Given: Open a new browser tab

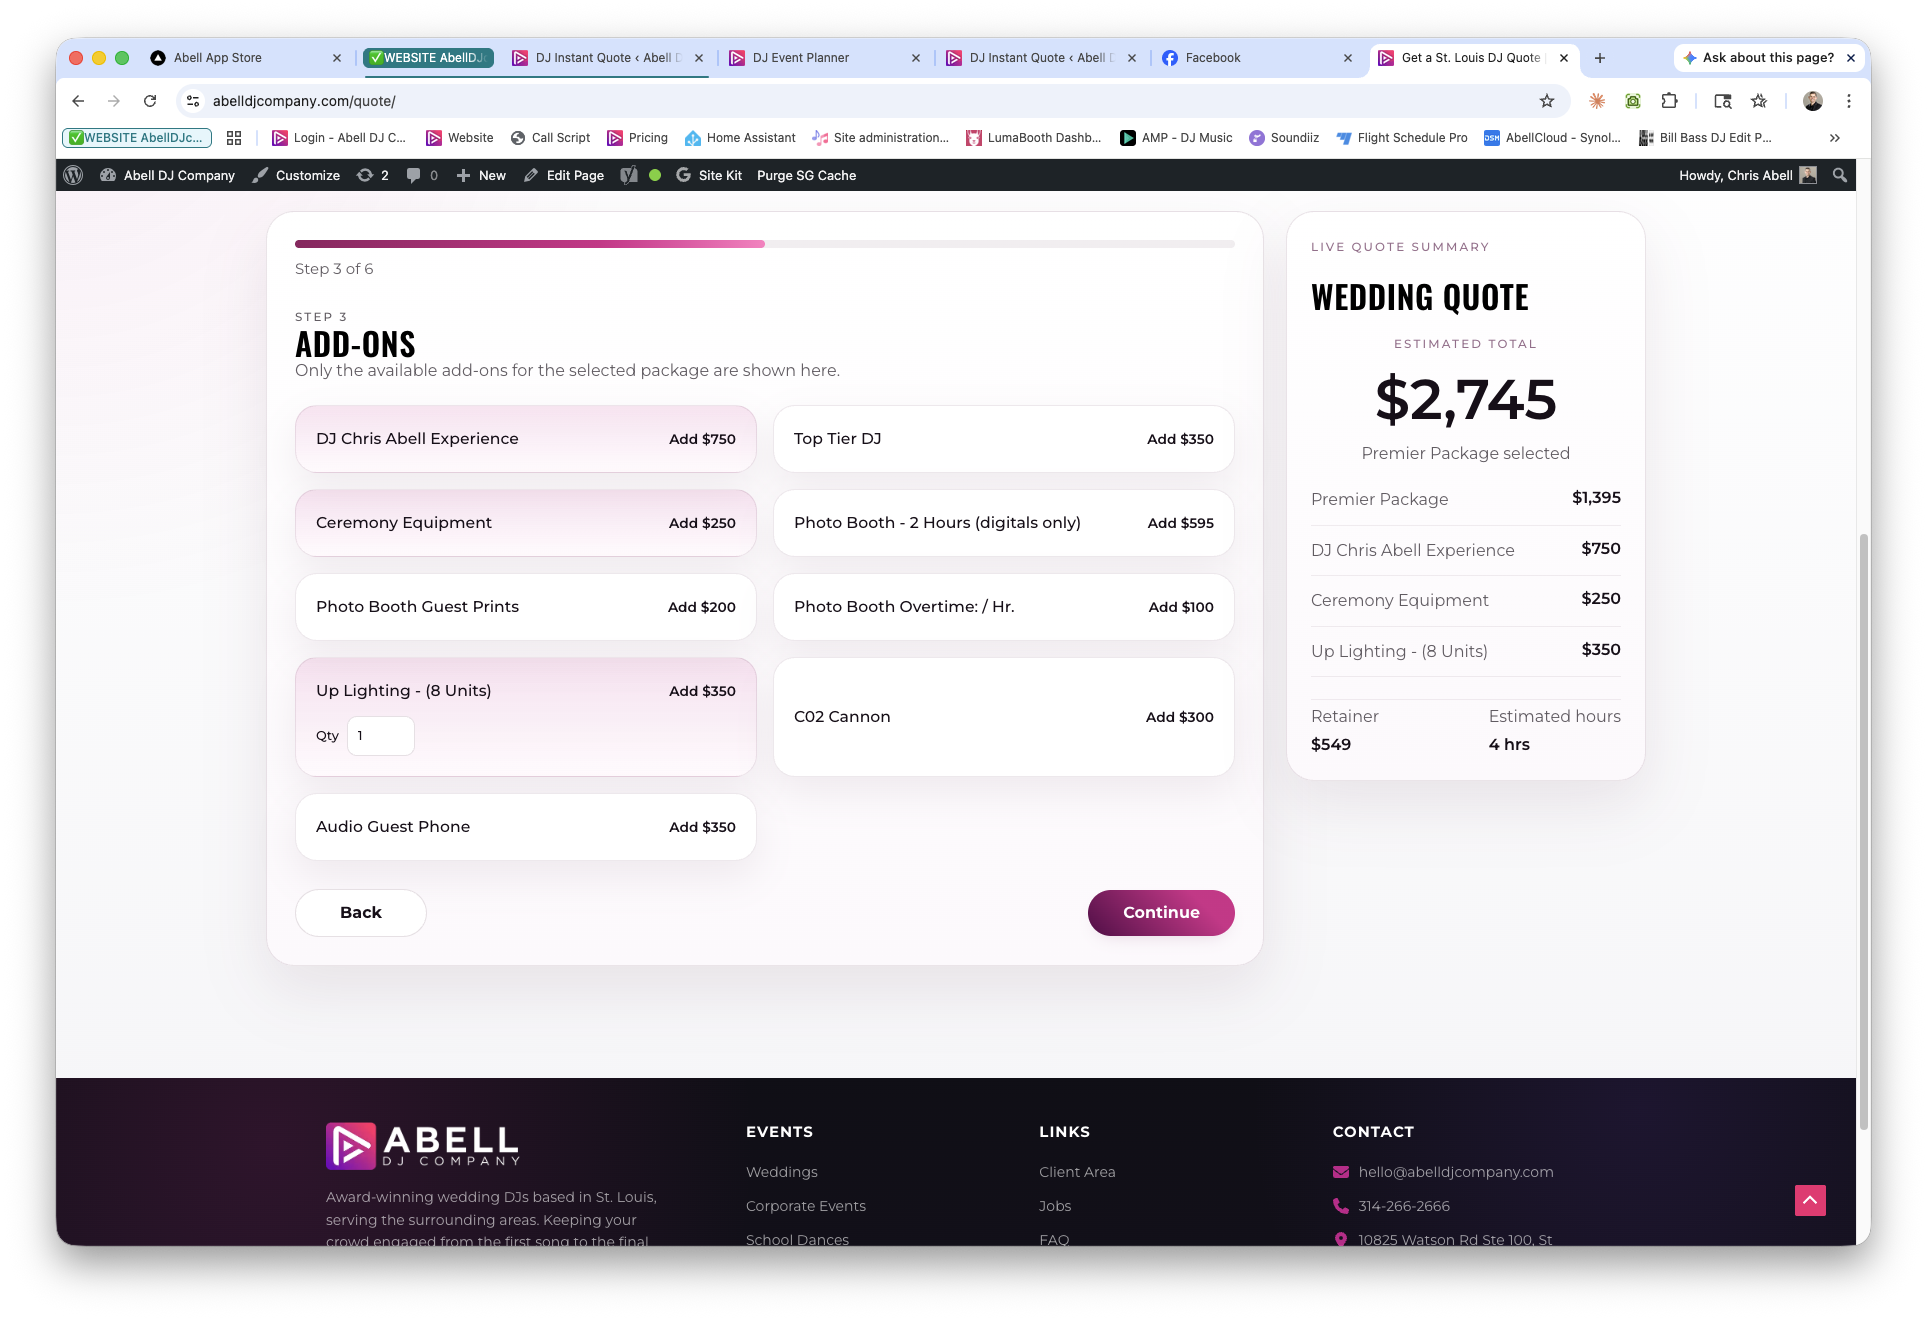Looking at the screenshot, I should 1600,58.
